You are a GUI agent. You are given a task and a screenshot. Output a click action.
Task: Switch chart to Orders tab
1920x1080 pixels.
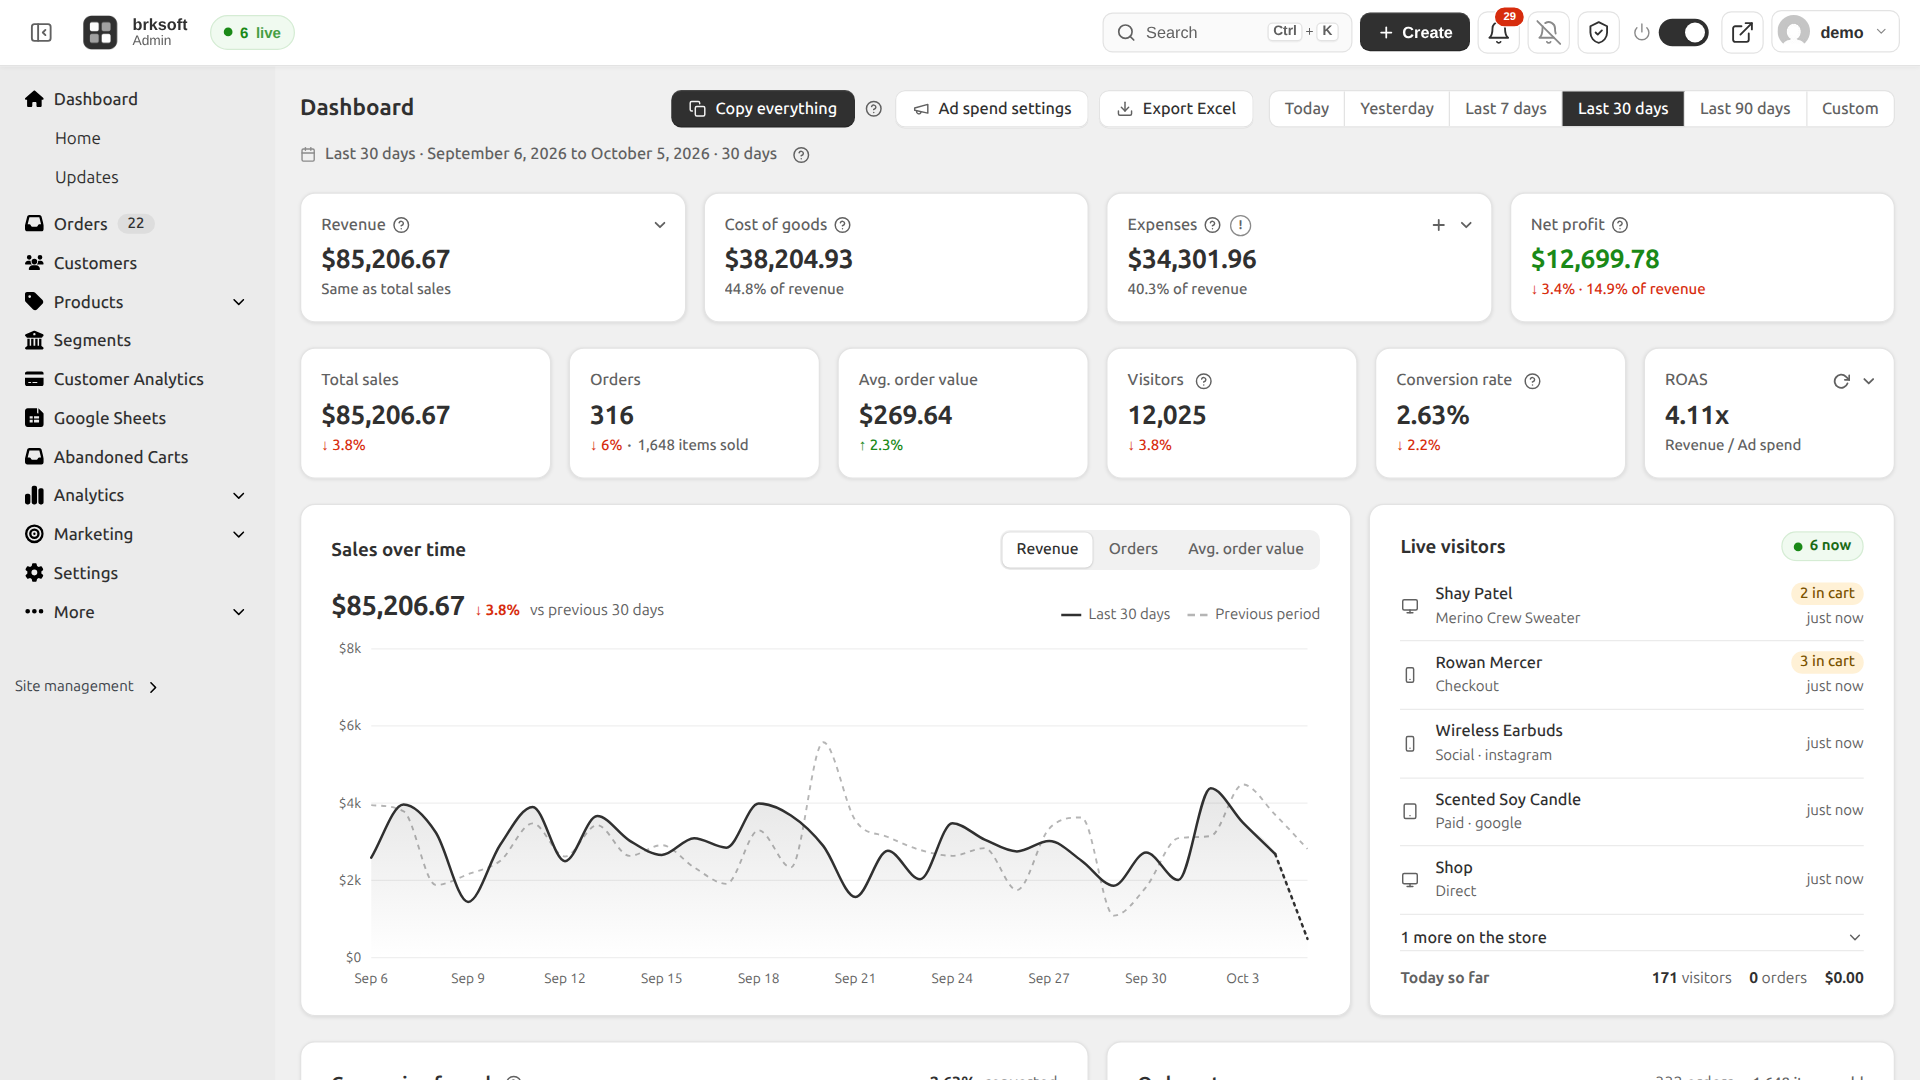click(x=1132, y=549)
